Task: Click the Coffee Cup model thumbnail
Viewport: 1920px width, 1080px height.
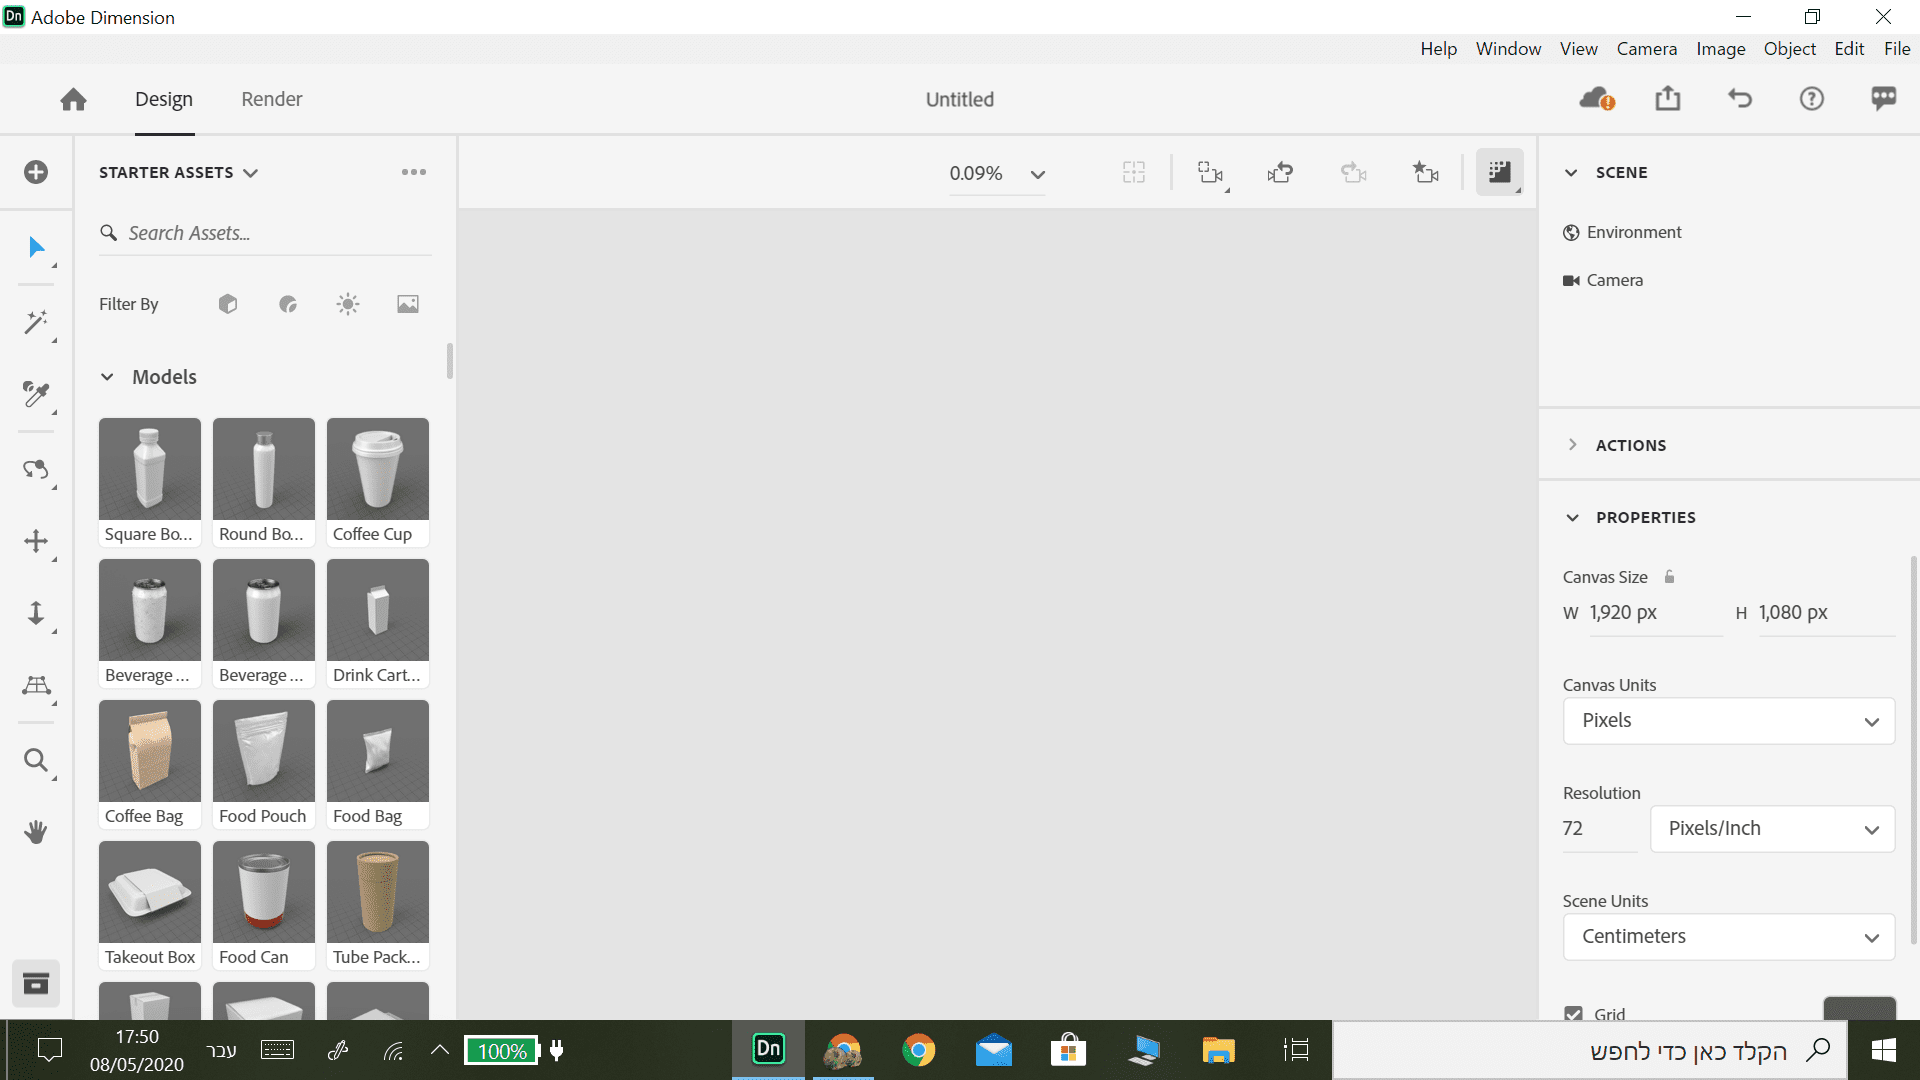Action: coord(377,469)
